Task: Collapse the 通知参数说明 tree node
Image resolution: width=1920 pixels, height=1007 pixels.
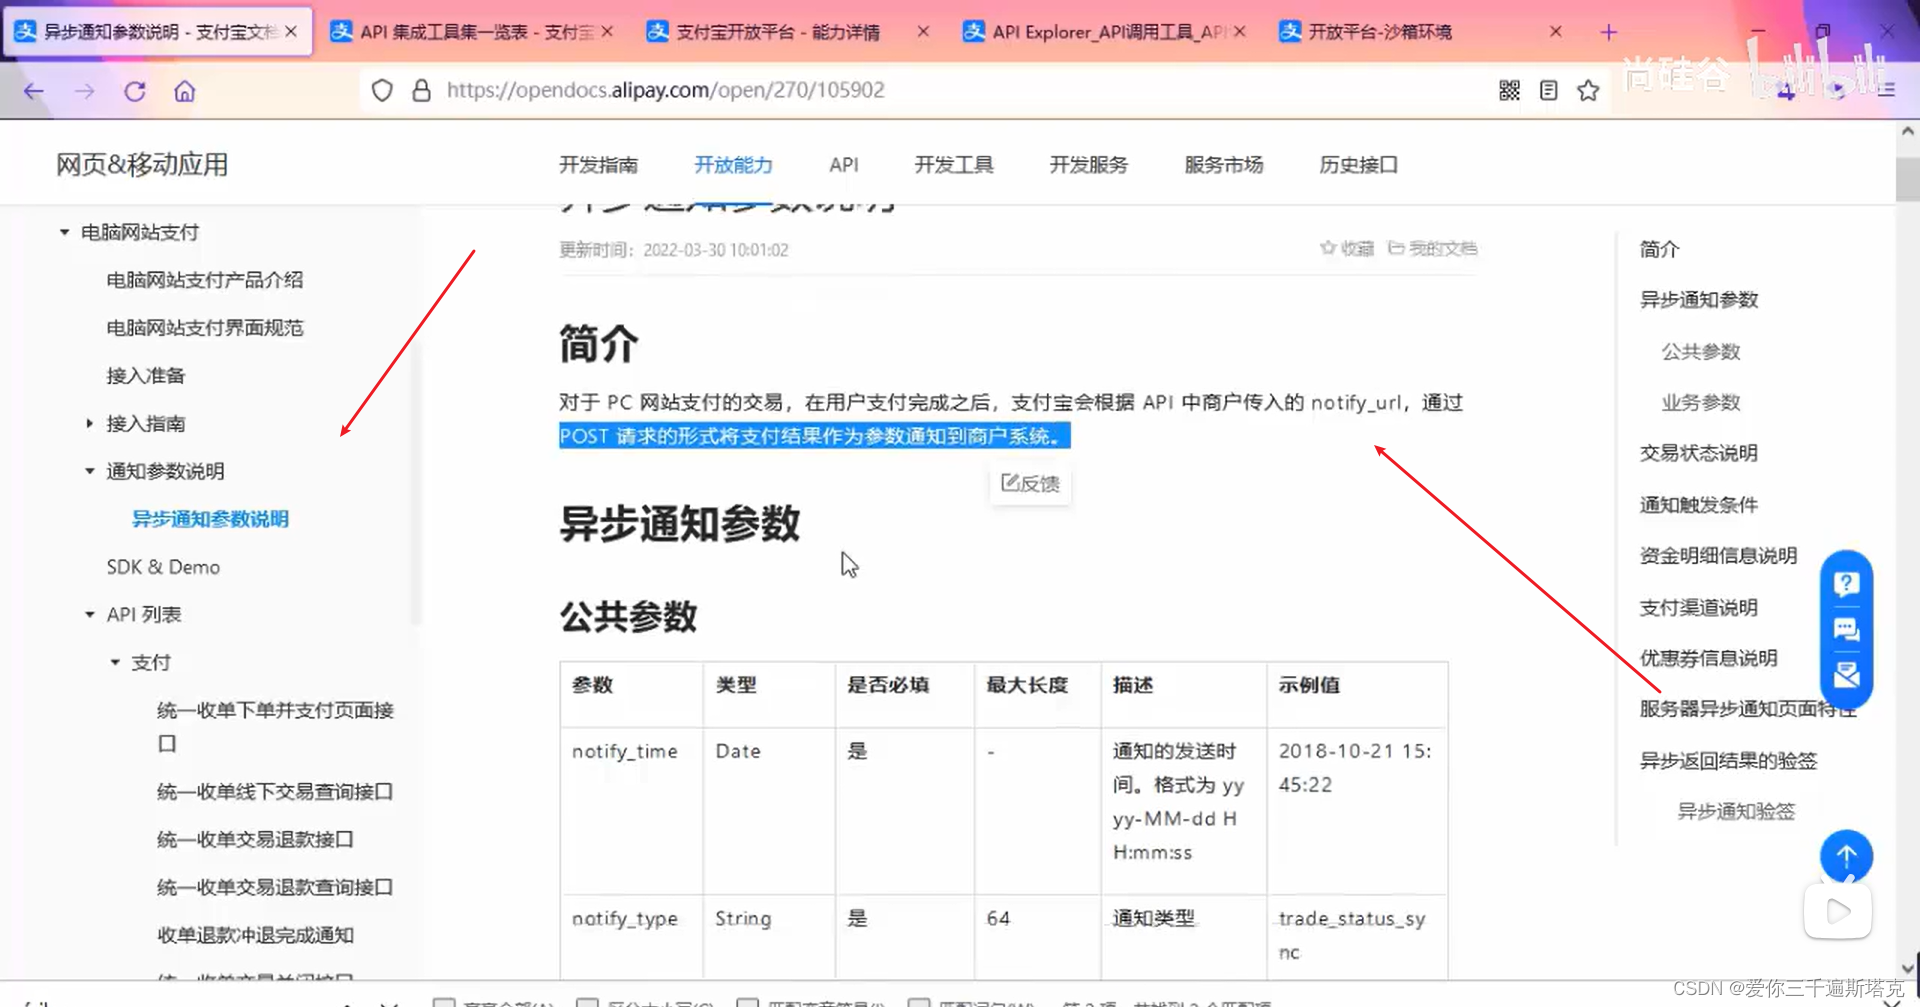Action: click(x=89, y=471)
